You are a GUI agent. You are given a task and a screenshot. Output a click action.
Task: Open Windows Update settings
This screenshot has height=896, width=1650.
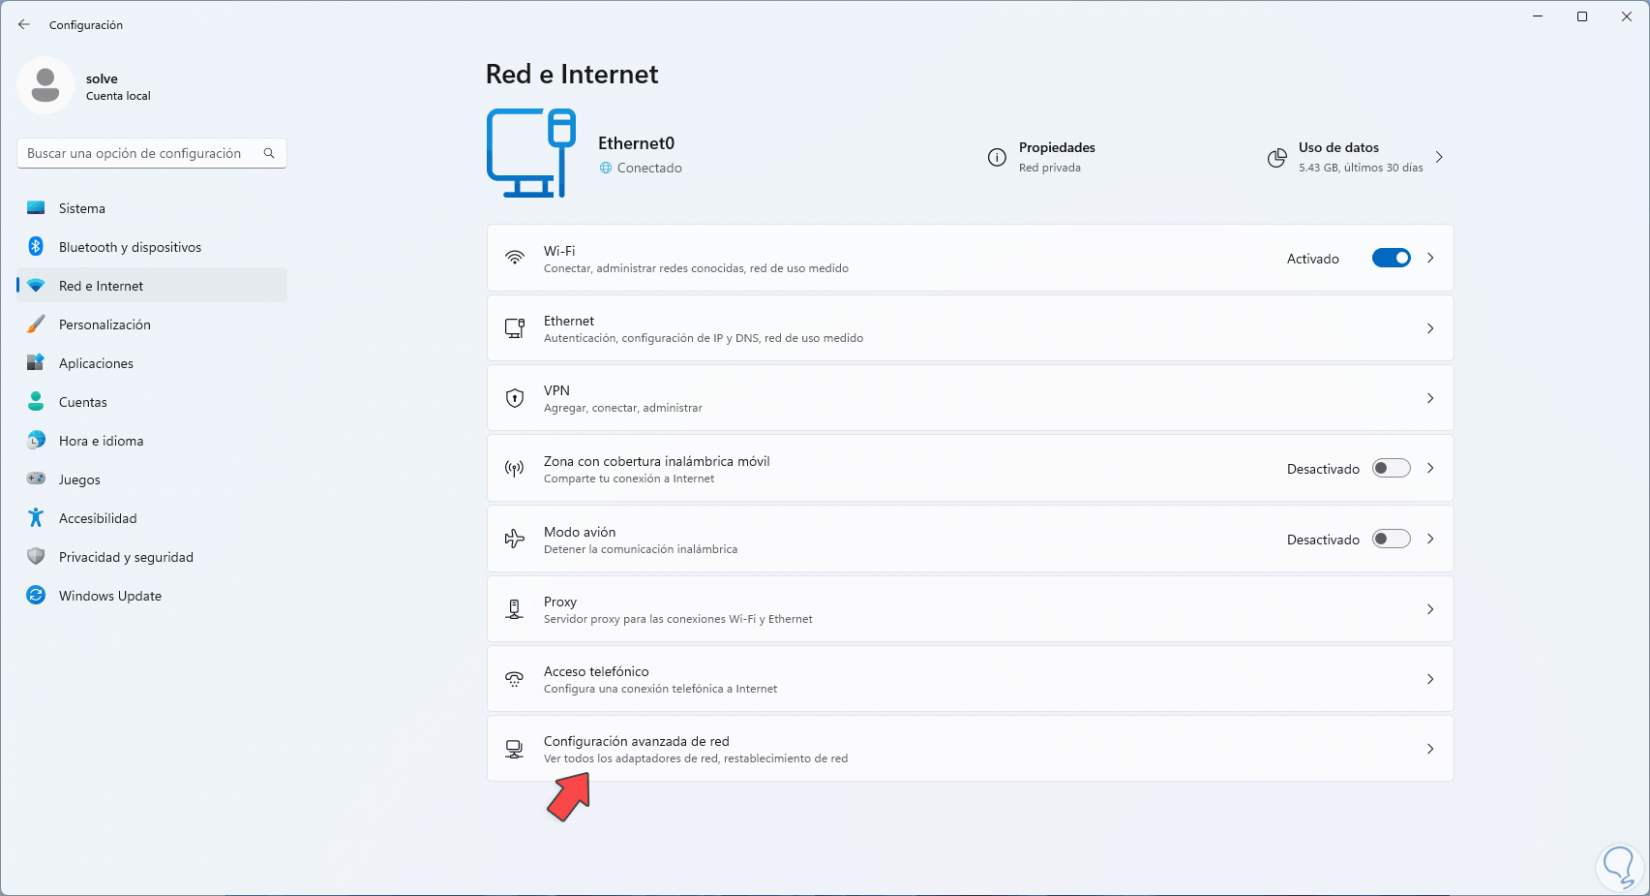click(x=152, y=596)
